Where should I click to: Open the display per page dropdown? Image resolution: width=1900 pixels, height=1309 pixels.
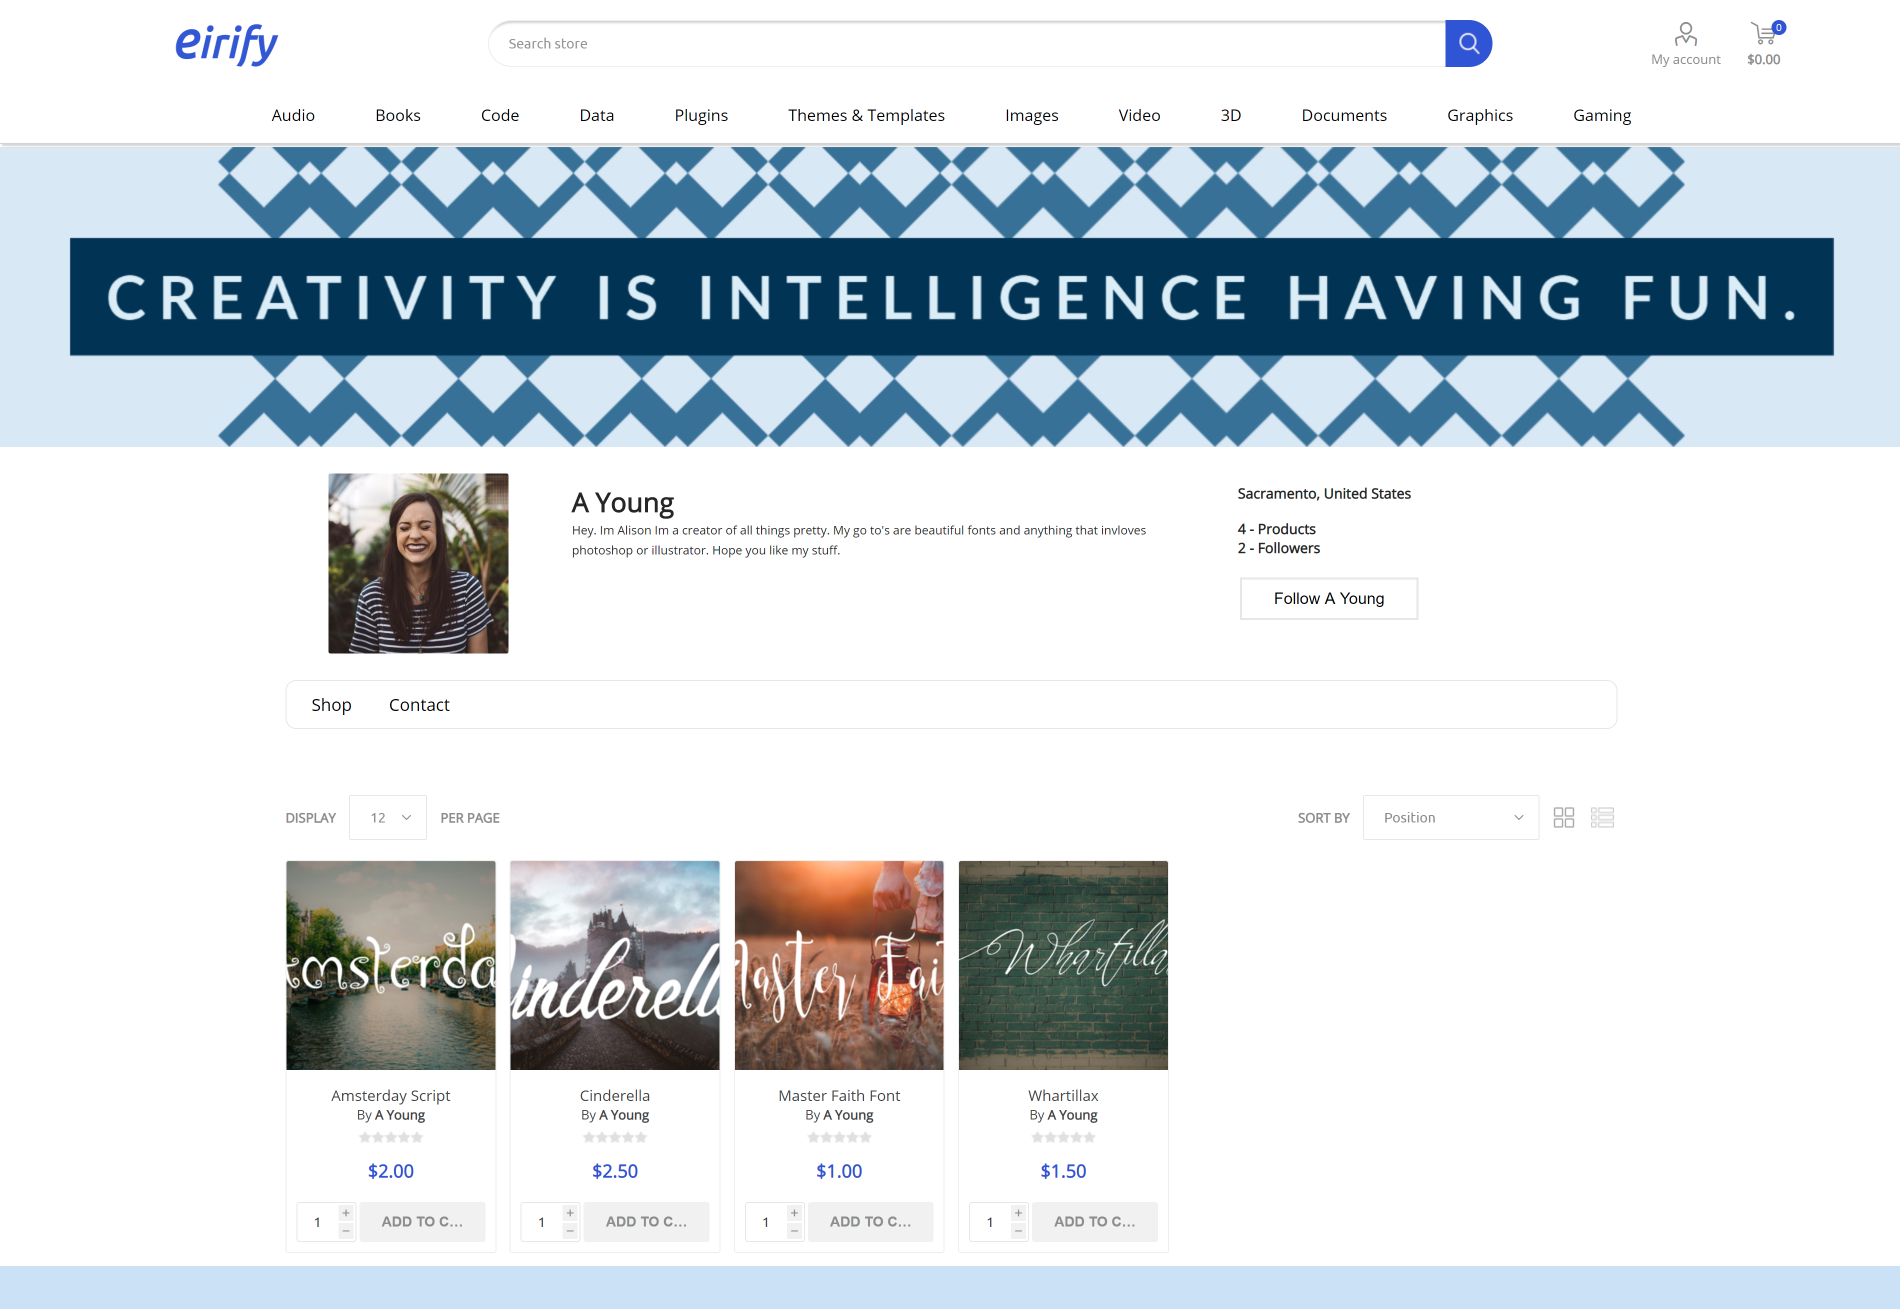click(388, 818)
